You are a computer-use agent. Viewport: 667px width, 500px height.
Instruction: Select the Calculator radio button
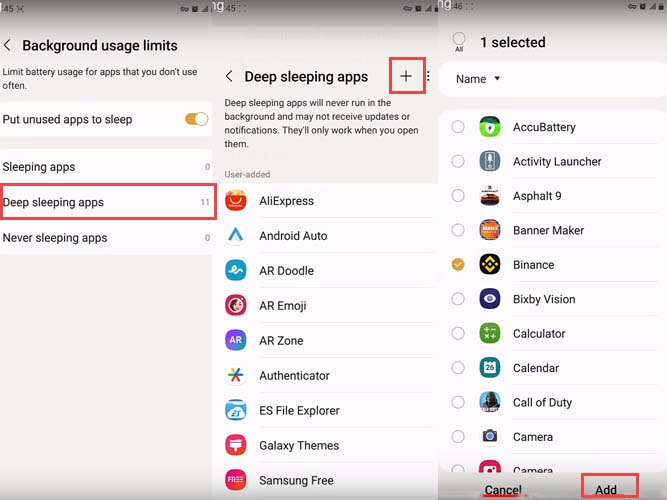point(458,333)
